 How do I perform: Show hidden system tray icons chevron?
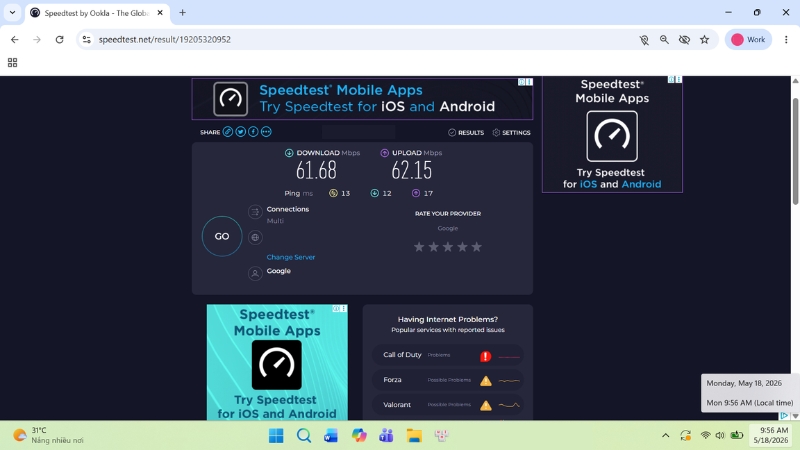click(x=665, y=435)
